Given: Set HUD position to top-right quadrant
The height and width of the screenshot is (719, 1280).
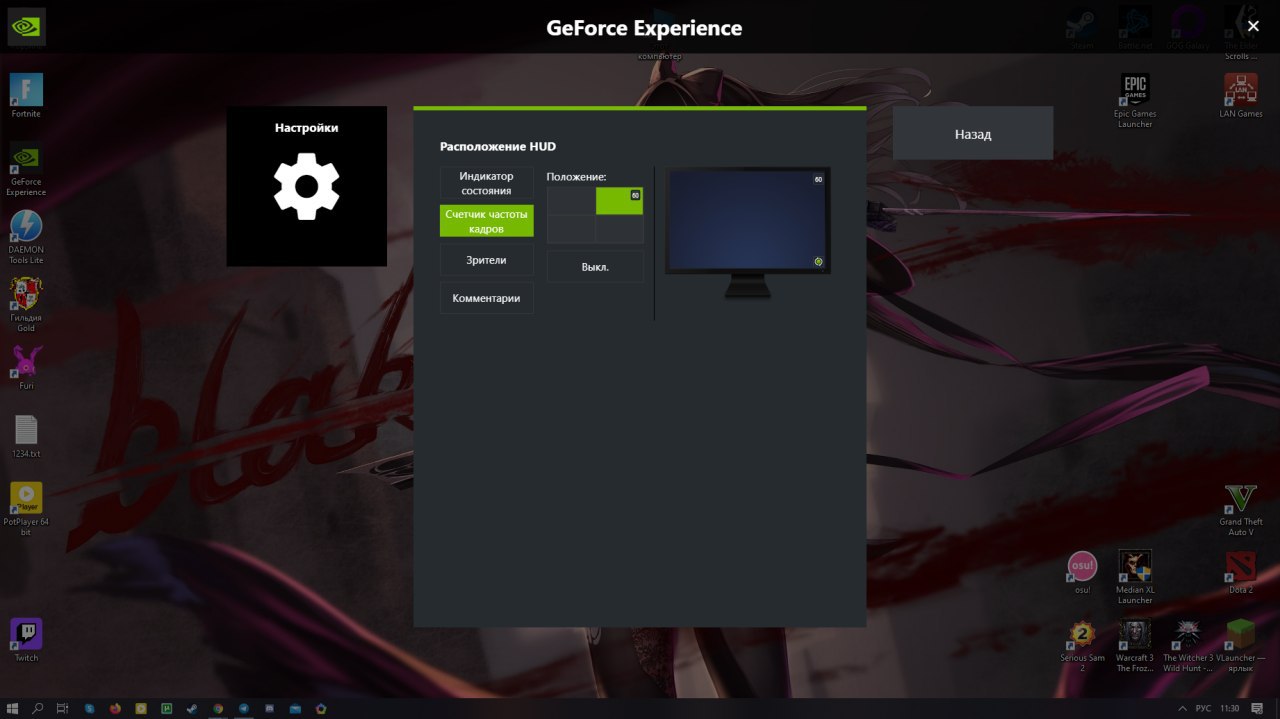Looking at the screenshot, I should (619, 201).
